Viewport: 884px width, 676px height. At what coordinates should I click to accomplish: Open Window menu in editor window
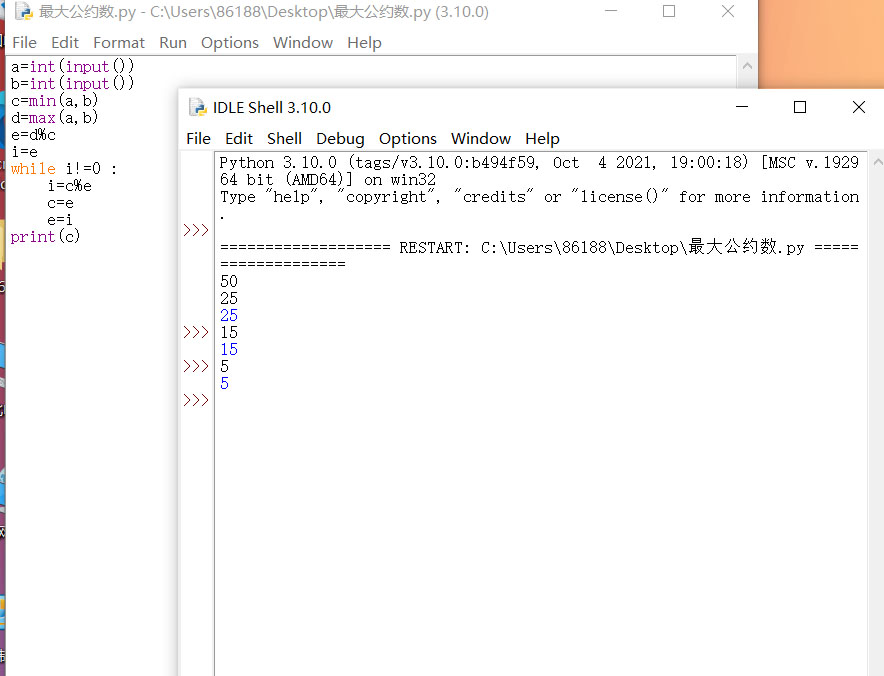tap(303, 43)
